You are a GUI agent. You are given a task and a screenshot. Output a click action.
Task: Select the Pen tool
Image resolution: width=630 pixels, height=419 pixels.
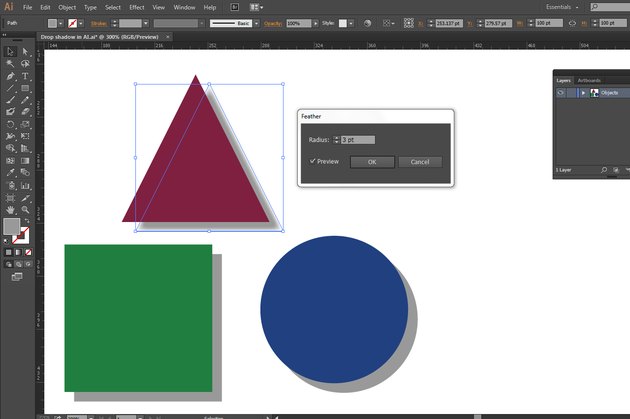coord(10,76)
